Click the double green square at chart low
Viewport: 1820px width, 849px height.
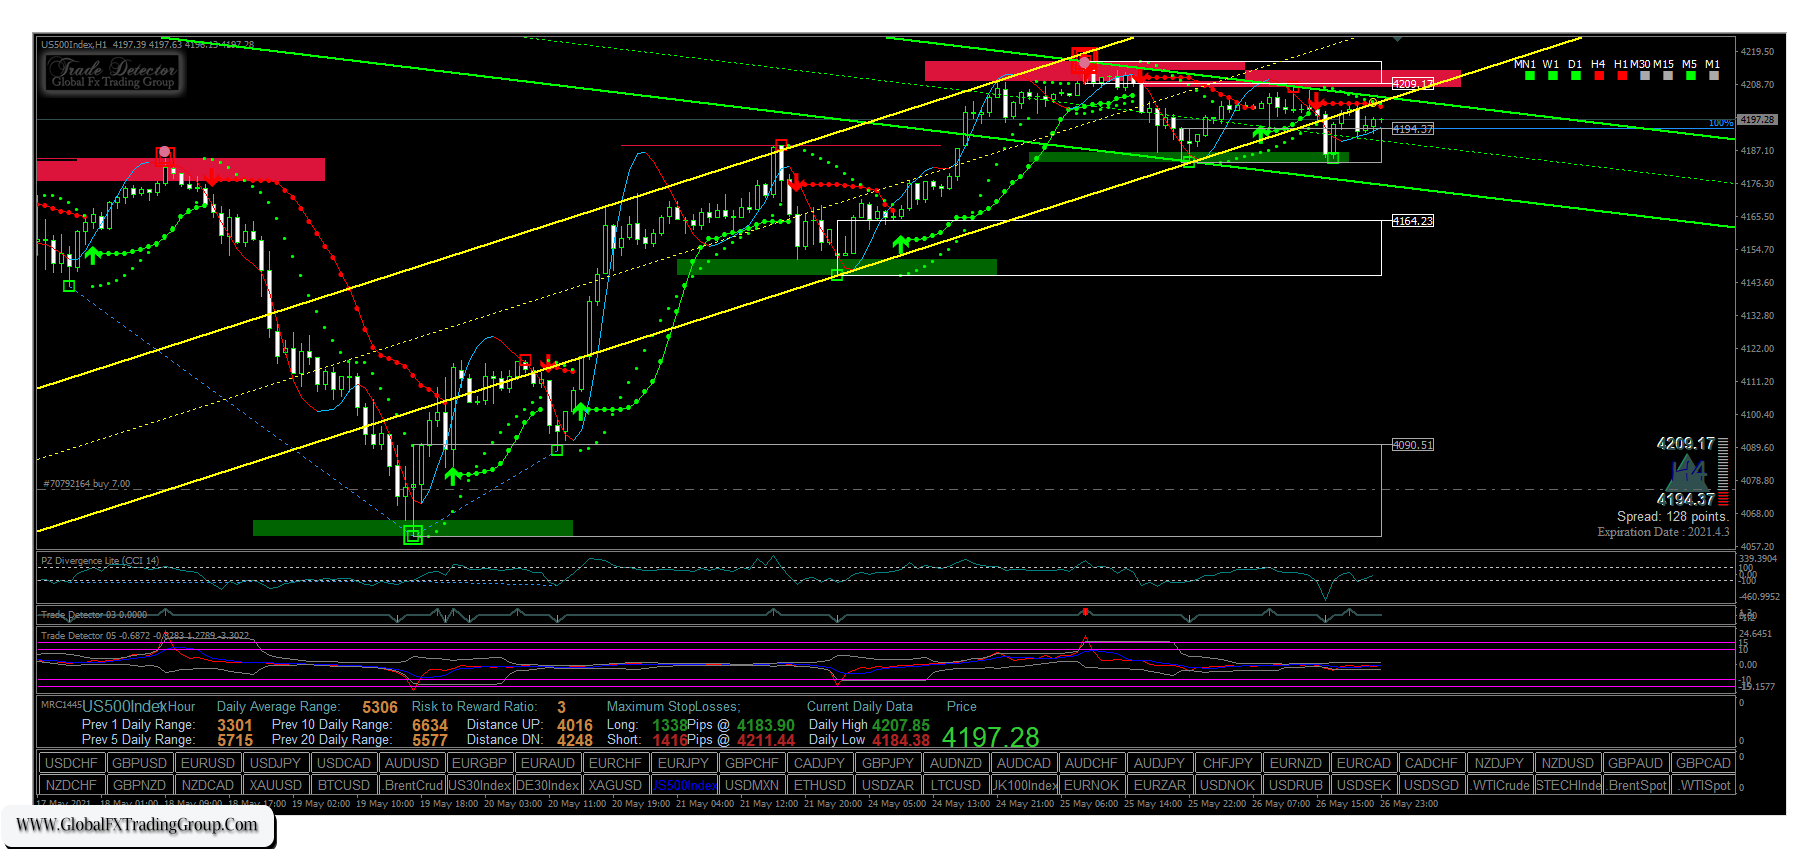coord(412,536)
